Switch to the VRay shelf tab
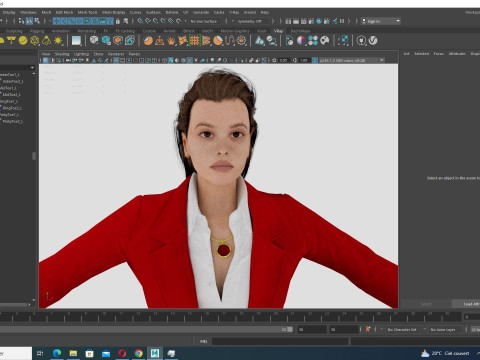The height and width of the screenshot is (360, 480). pos(278,31)
